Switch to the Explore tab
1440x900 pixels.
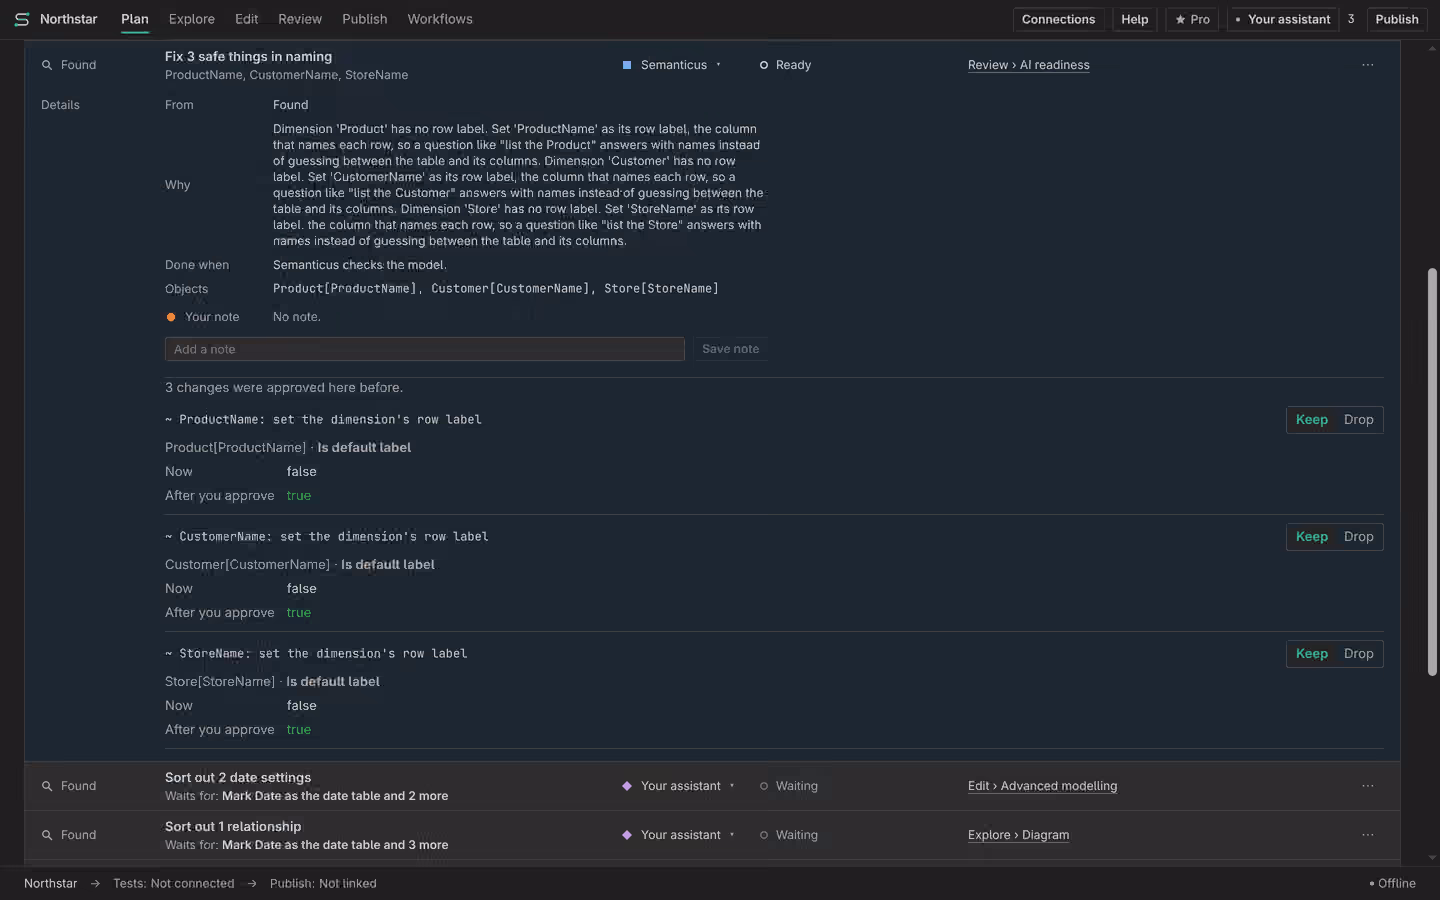click(x=192, y=19)
